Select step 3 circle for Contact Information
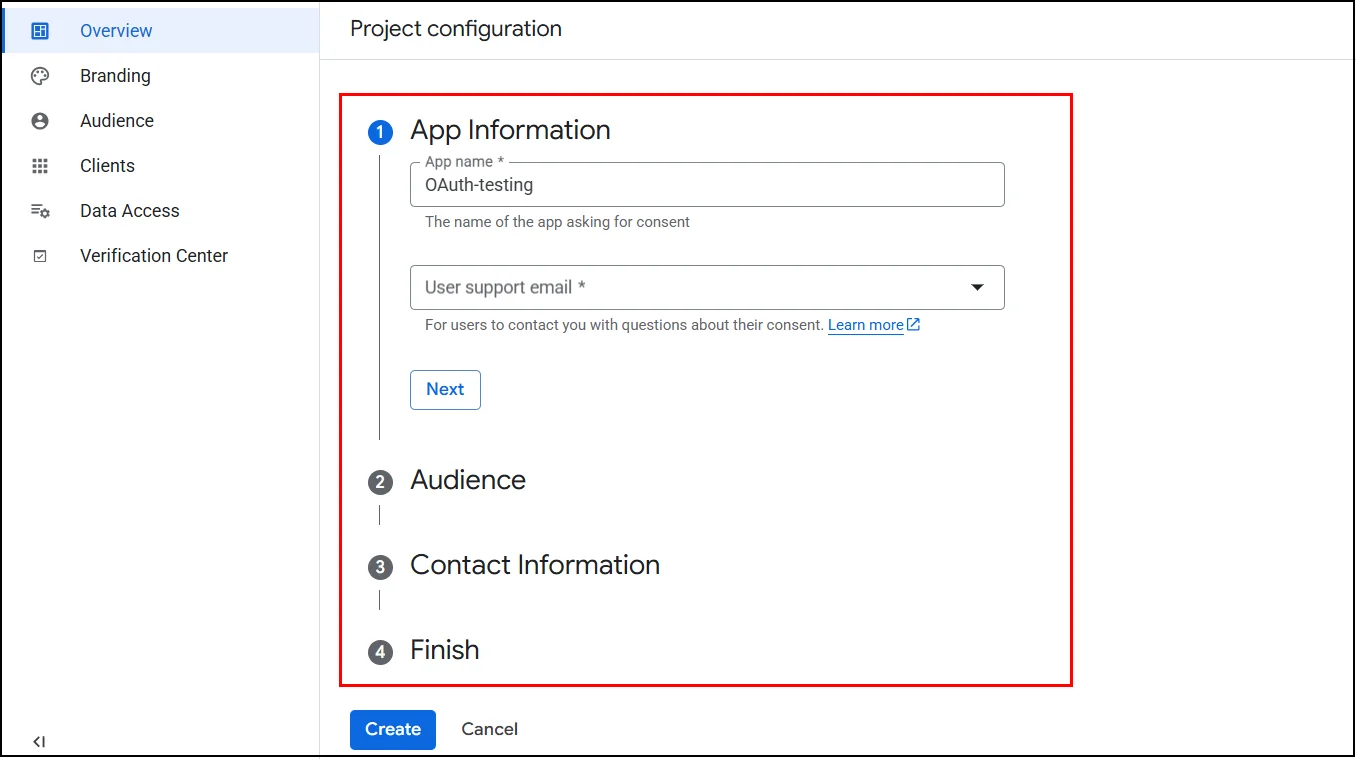 (380, 567)
